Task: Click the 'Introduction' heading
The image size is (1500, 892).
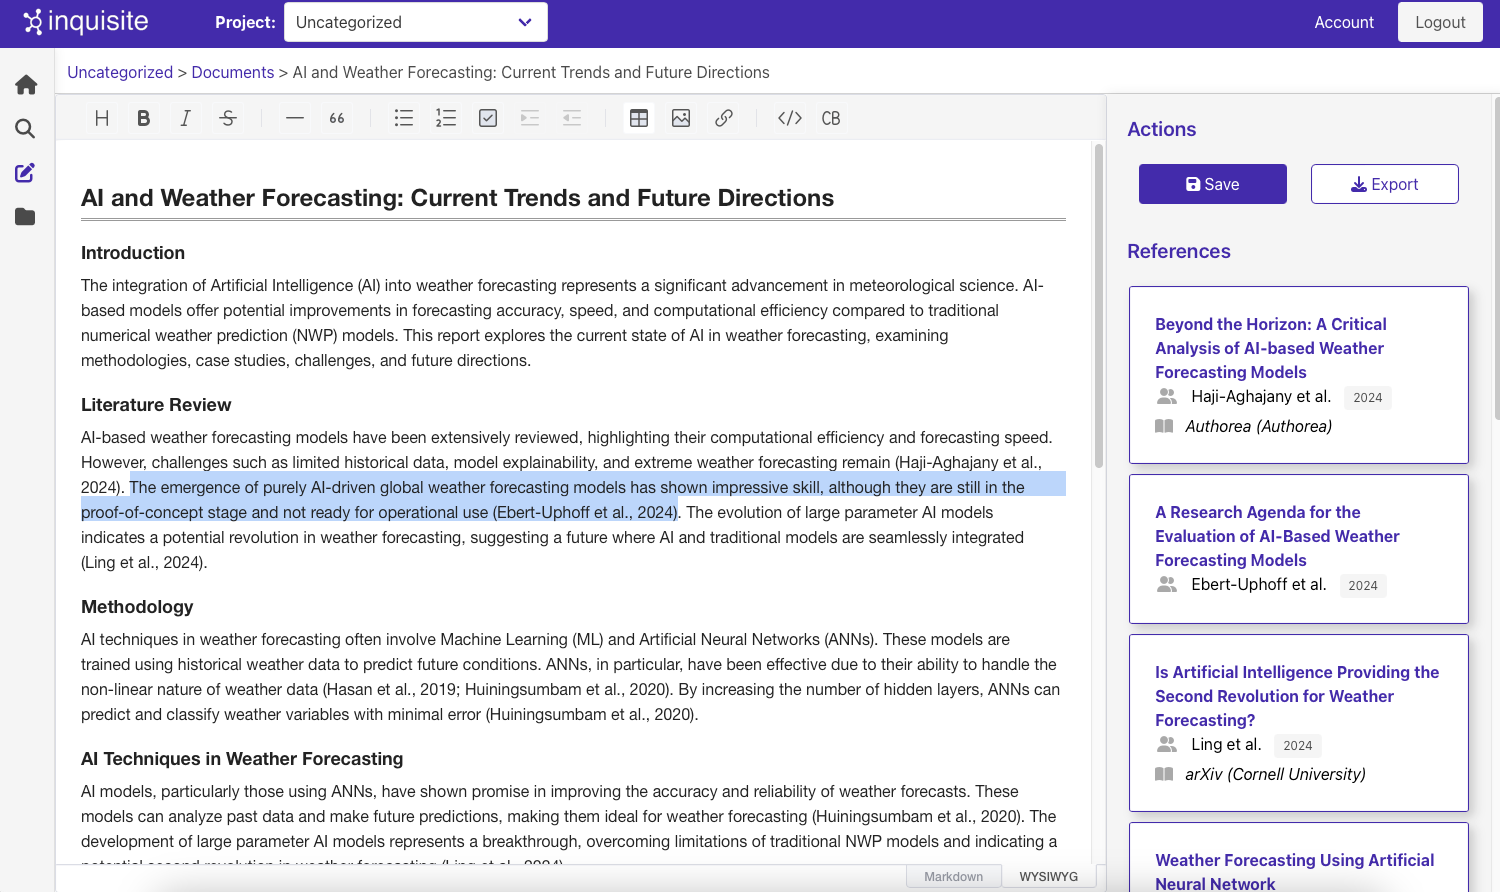Action: (x=133, y=253)
